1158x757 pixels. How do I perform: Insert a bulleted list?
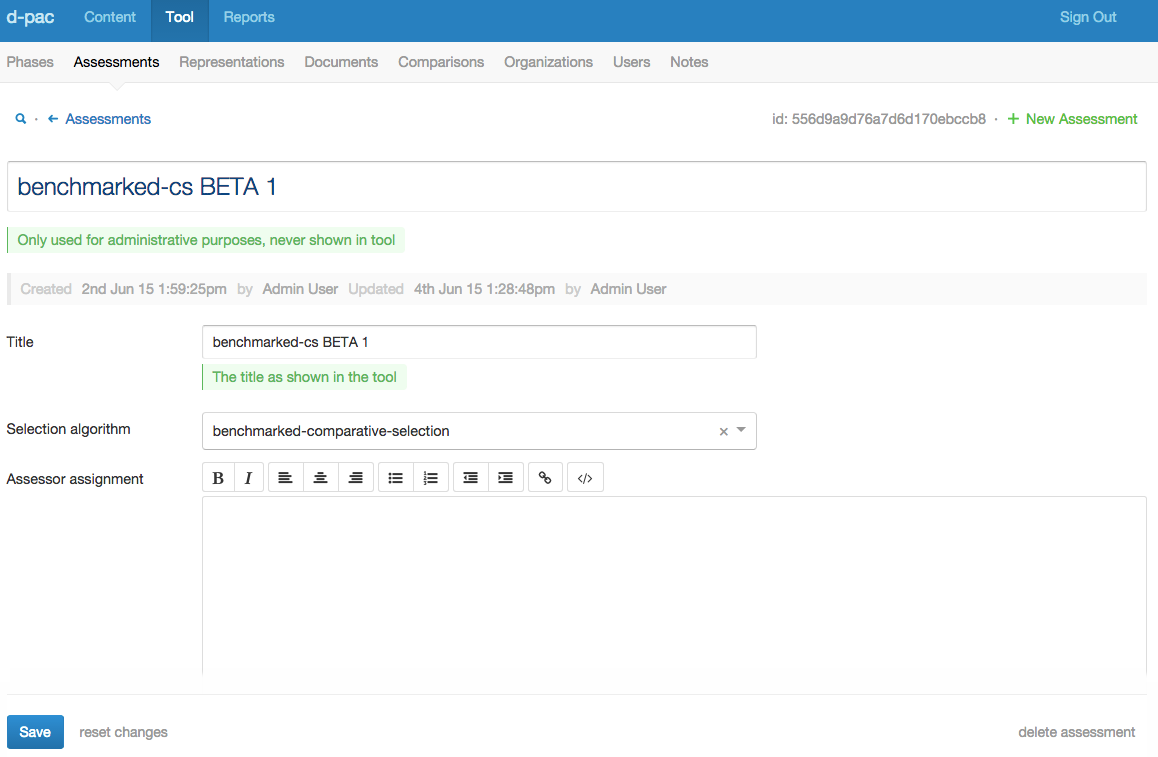[x=396, y=478]
